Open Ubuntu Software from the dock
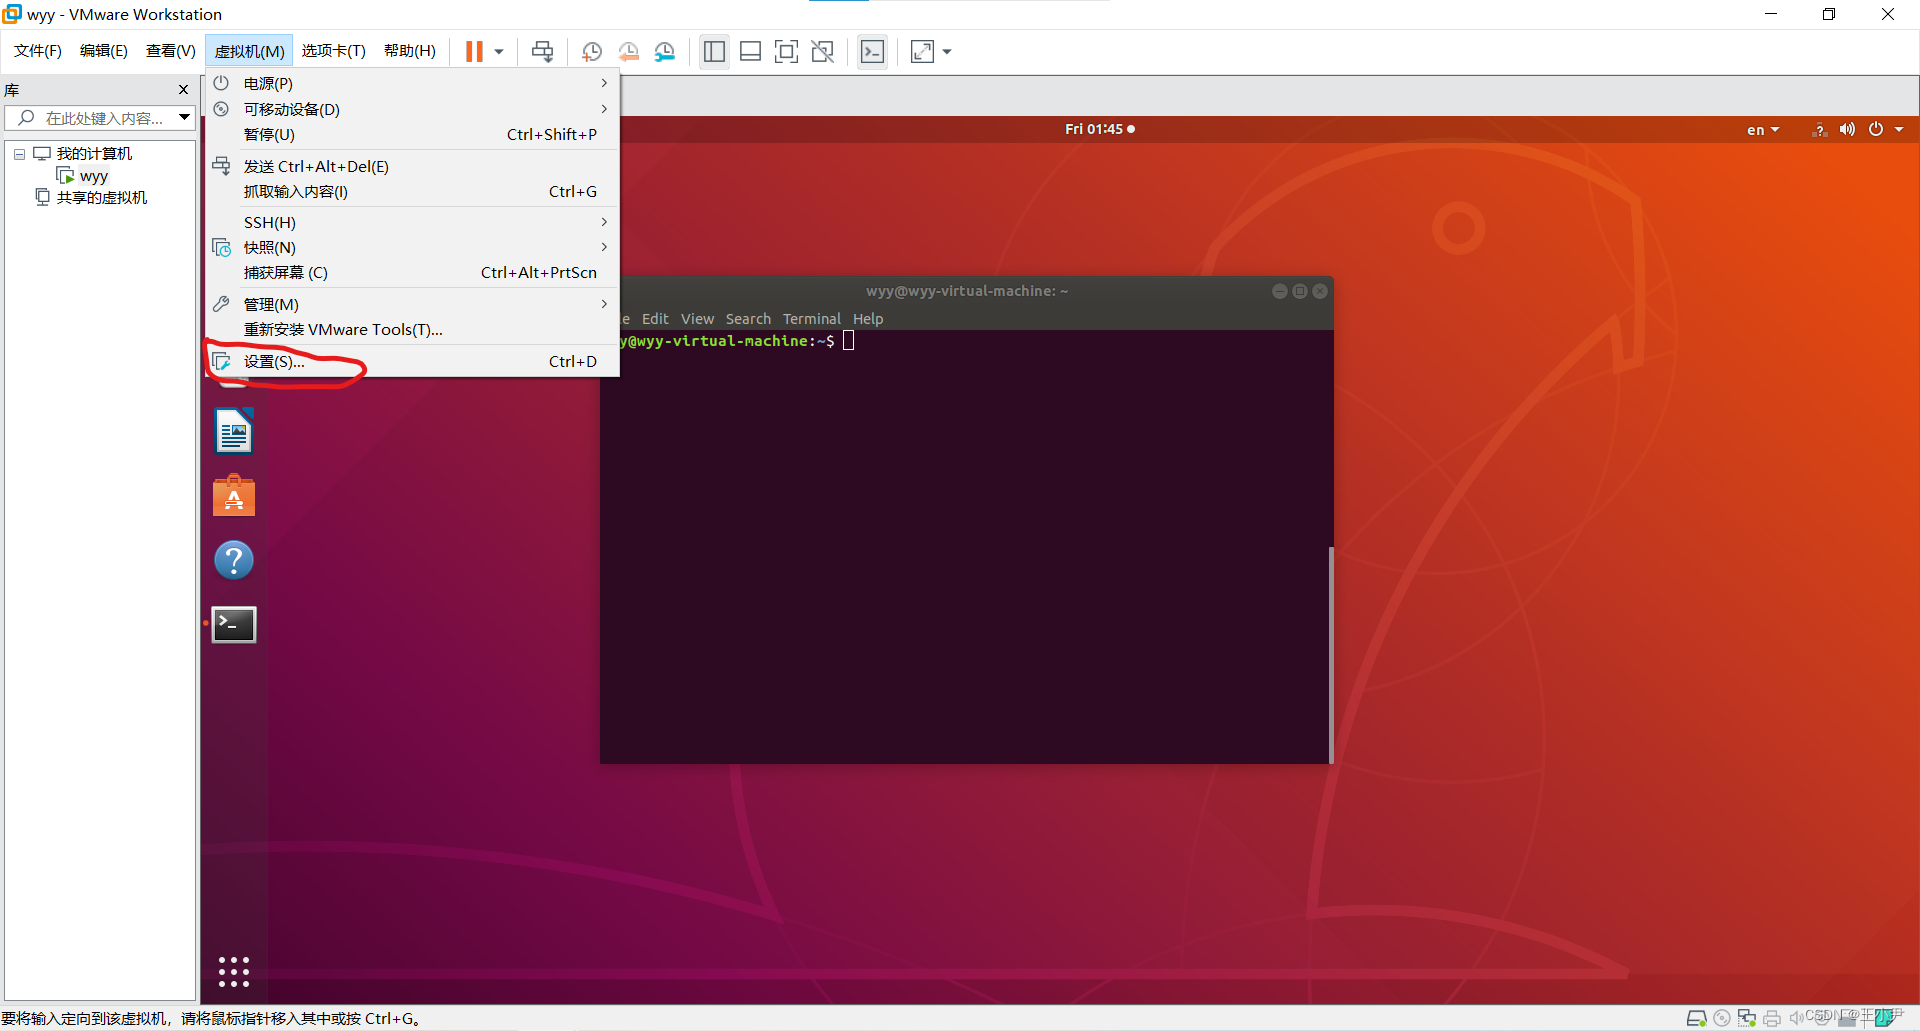 pyautogui.click(x=234, y=496)
